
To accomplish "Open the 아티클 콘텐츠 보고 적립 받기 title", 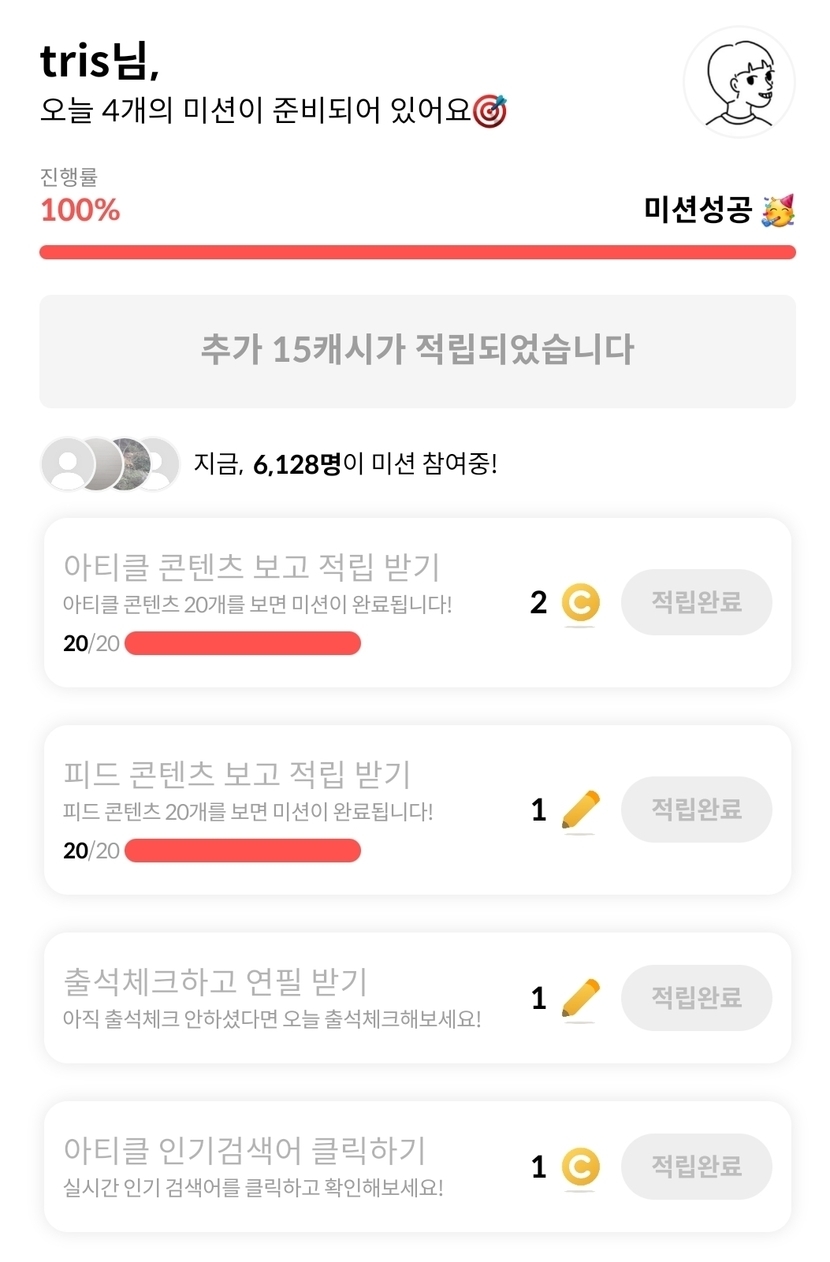I will click(x=251, y=567).
